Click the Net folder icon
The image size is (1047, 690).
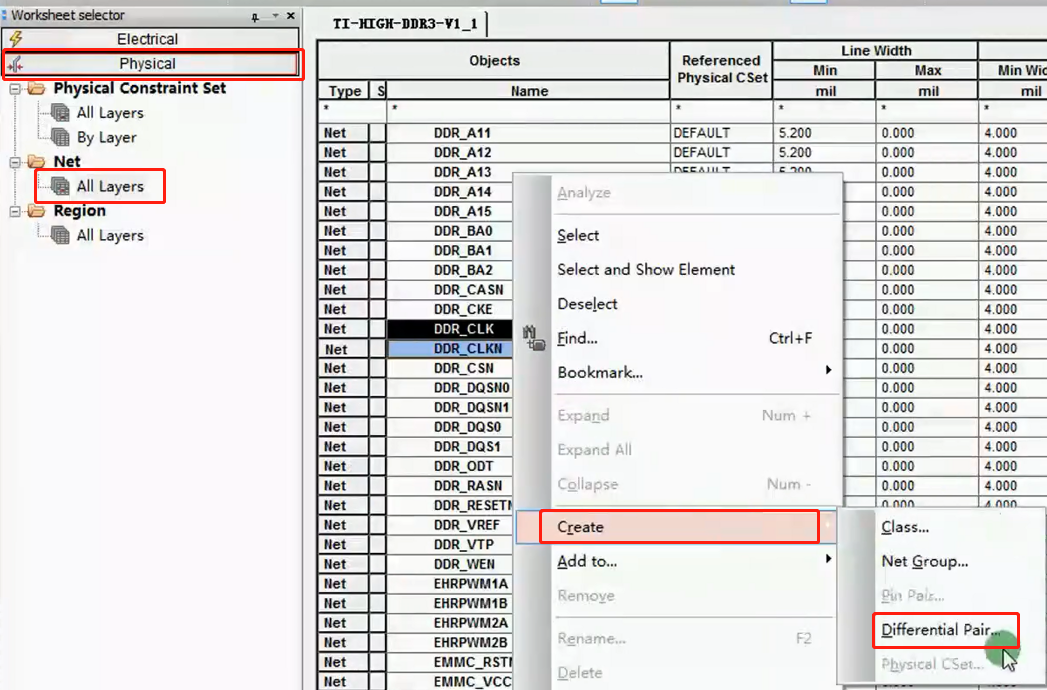click(36, 162)
